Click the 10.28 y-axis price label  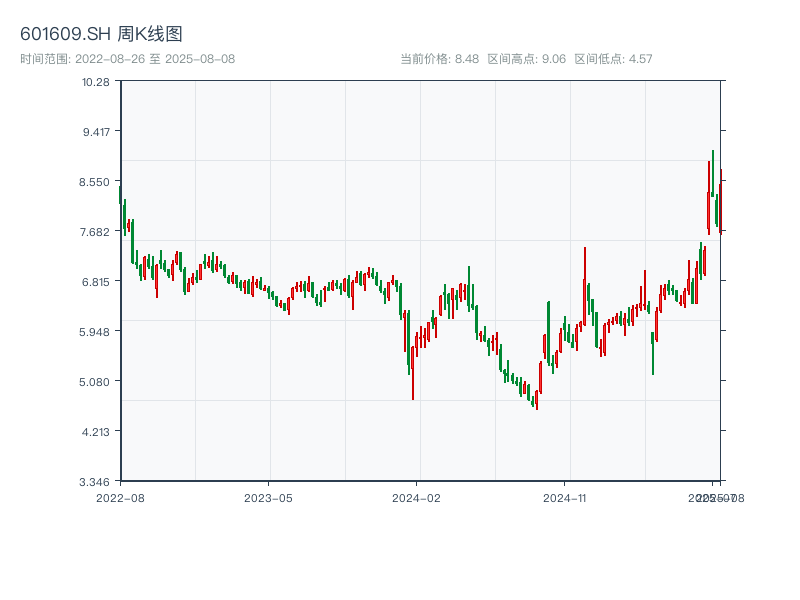pos(96,82)
